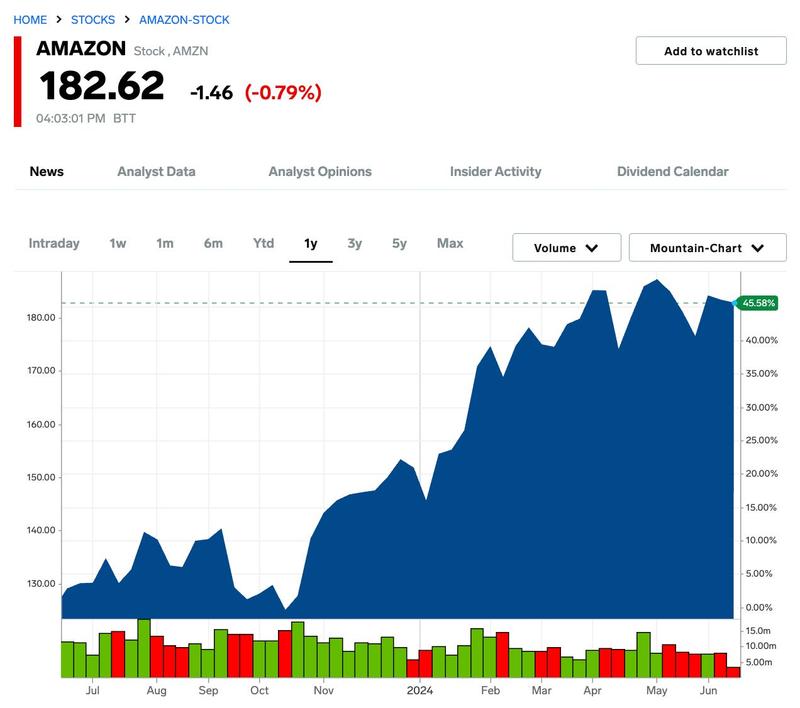Click Add to watchlist button

tap(711, 50)
